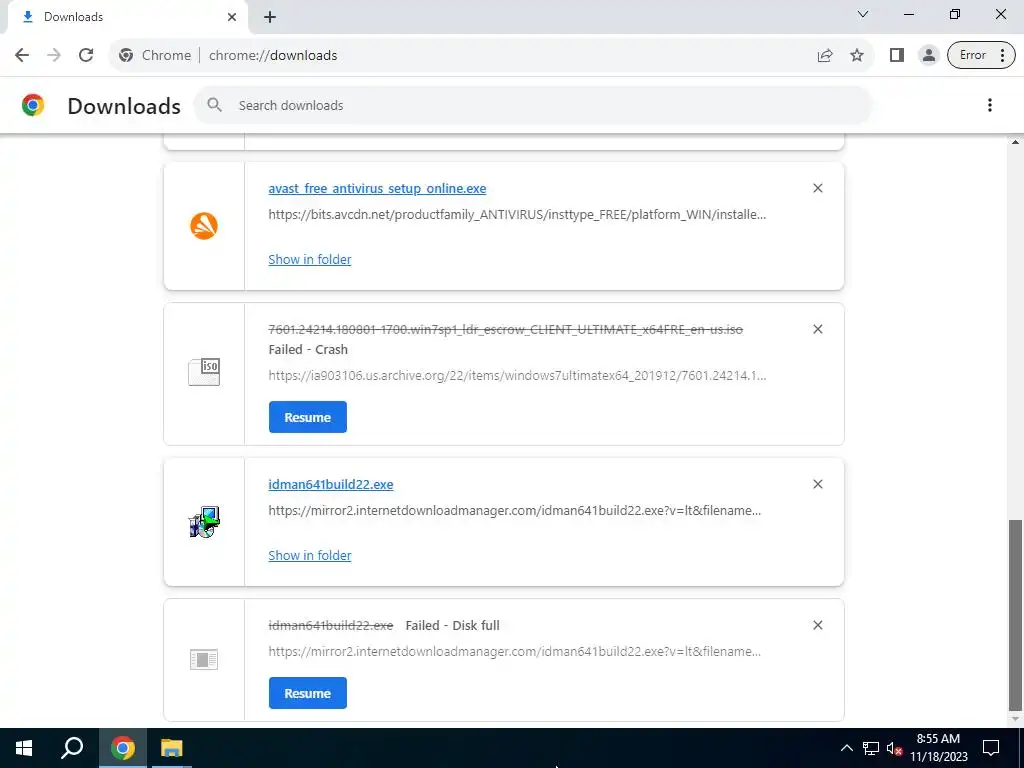Show avast installer in folder
Image resolution: width=1024 pixels, height=768 pixels.
tap(310, 259)
